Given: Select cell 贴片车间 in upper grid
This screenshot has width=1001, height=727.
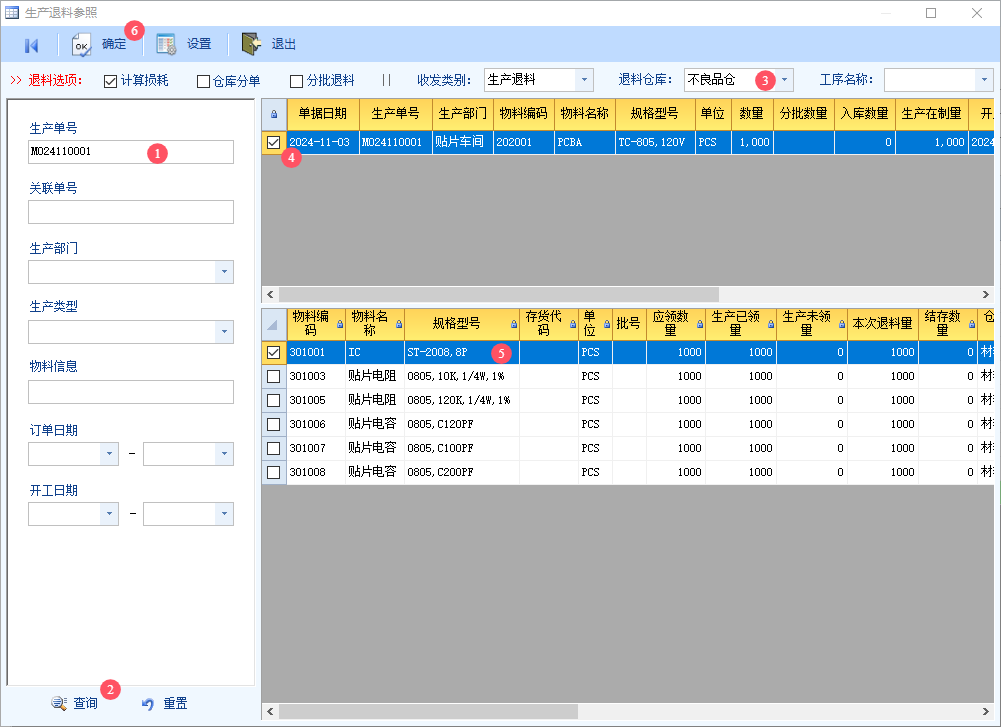Looking at the screenshot, I should [463, 142].
